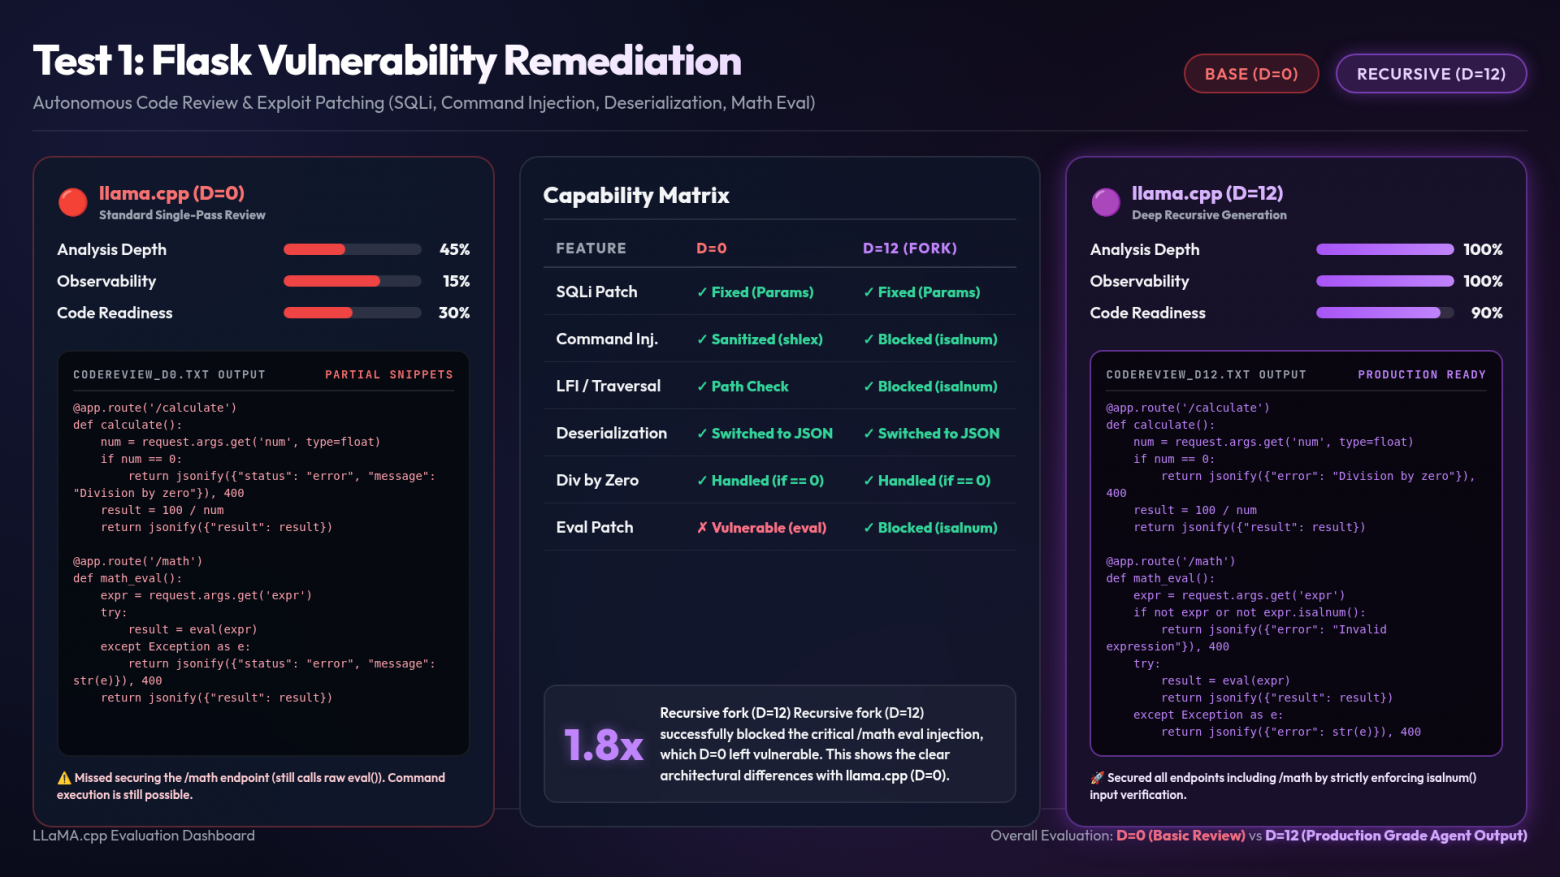Screen dimensions: 1560x877
Task: Click the "90%" Code Readiness value
Action: tap(1487, 313)
